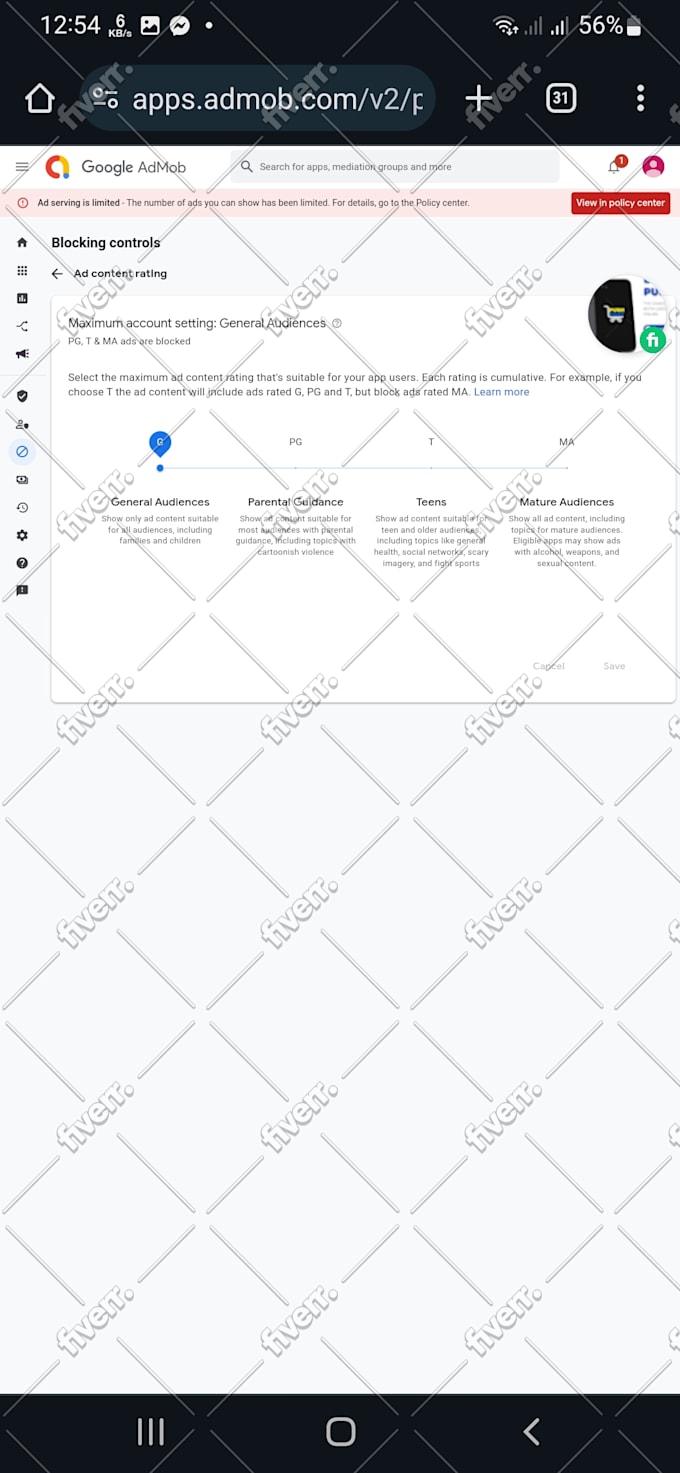The height and width of the screenshot is (1473, 680).
Task: Open Mediation icon in sidebar
Action: click(x=22, y=326)
